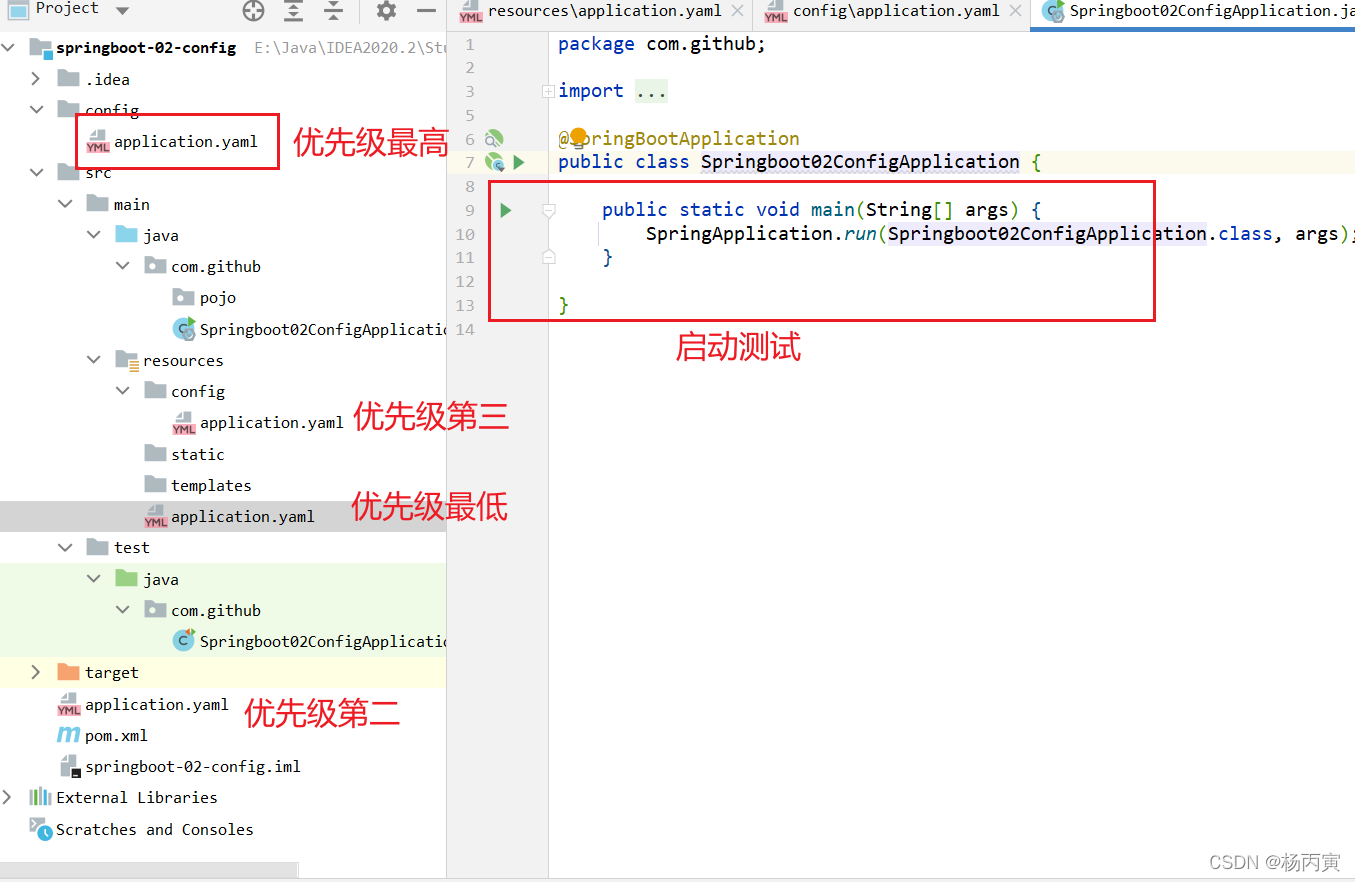This screenshot has height=882, width=1355.
Task: Collapse the resources folder arrow
Action: point(94,360)
